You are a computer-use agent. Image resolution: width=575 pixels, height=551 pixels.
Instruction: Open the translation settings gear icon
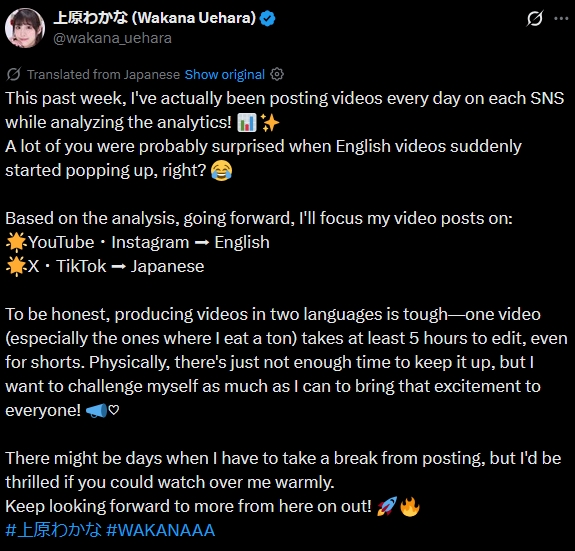pos(277,74)
